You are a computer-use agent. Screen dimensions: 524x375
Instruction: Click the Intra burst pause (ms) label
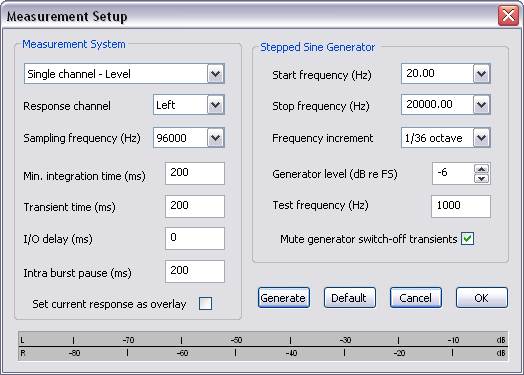point(78,273)
